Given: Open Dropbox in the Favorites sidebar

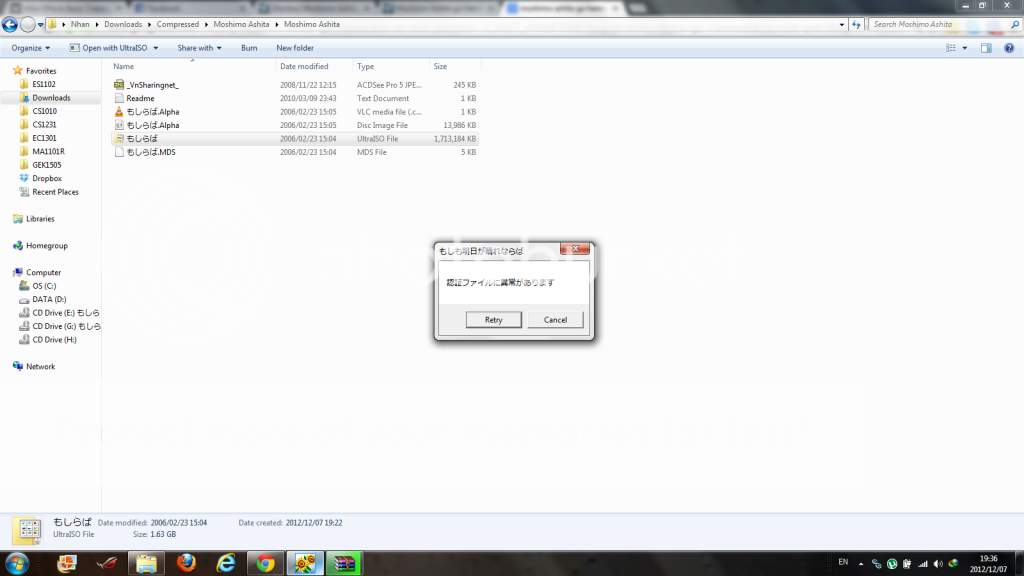Looking at the screenshot, I should tap(46, 178).
